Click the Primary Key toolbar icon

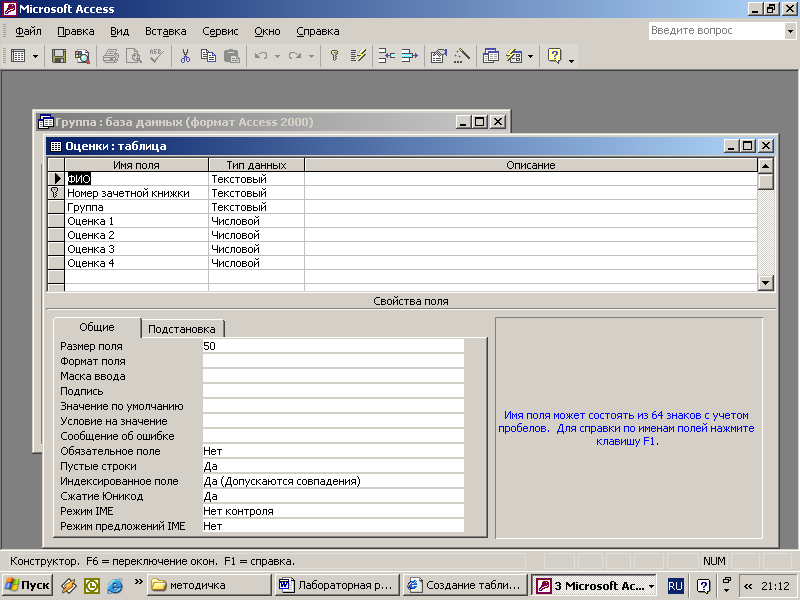coord(334,56)
